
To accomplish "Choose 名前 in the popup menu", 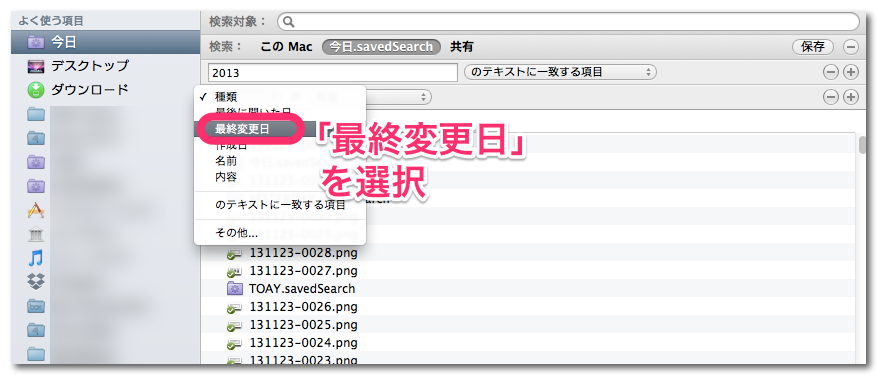I will pyautogui.click(x=226, y=161).
